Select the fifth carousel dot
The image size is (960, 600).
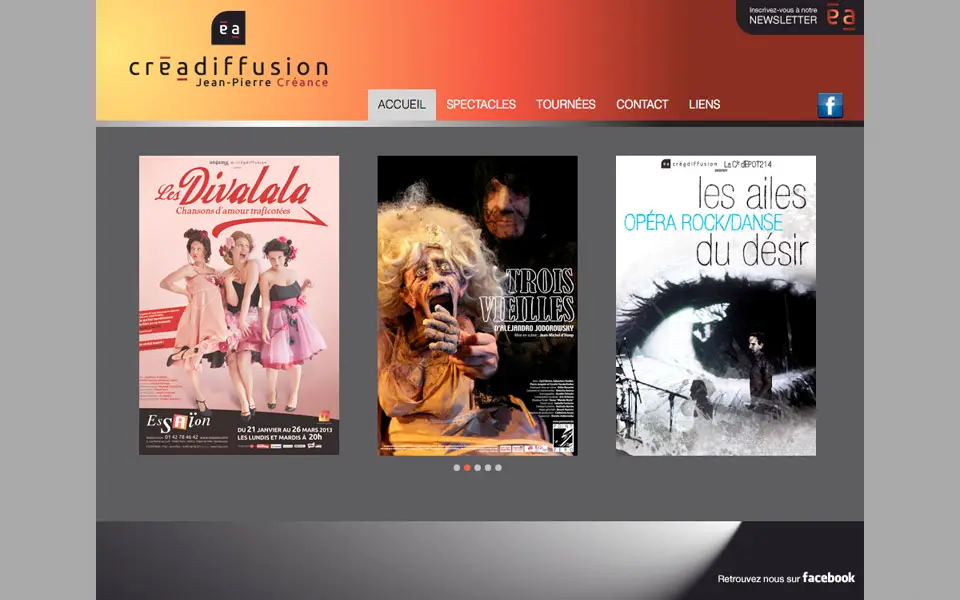tap(499, 467)
